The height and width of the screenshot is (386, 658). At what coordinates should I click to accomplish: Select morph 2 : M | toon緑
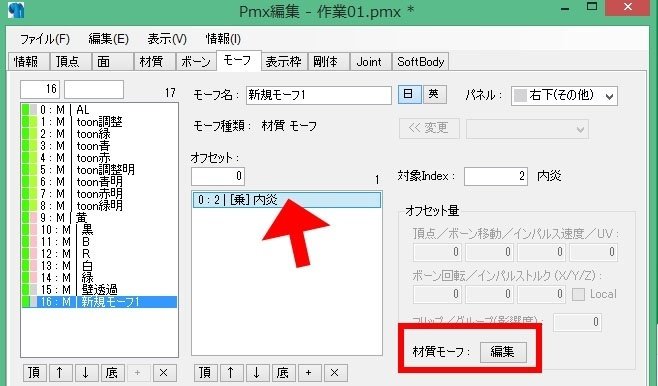[x=99, y=134]
